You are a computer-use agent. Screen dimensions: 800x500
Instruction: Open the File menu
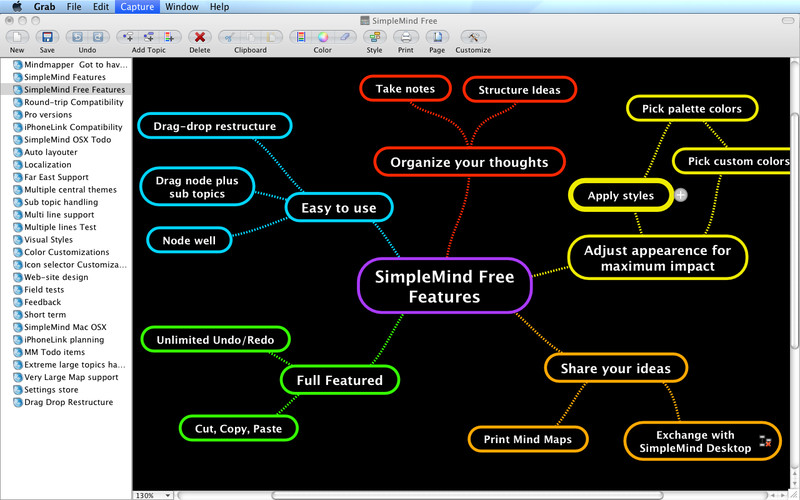74,7
